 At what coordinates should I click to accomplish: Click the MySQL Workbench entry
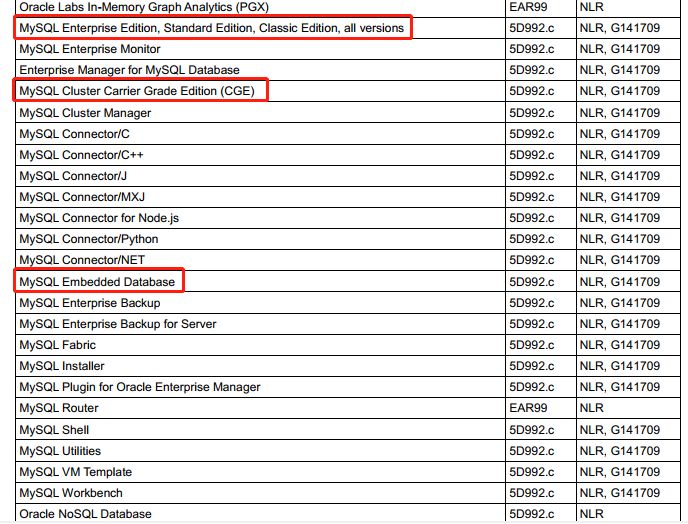[x=71, y=494]
